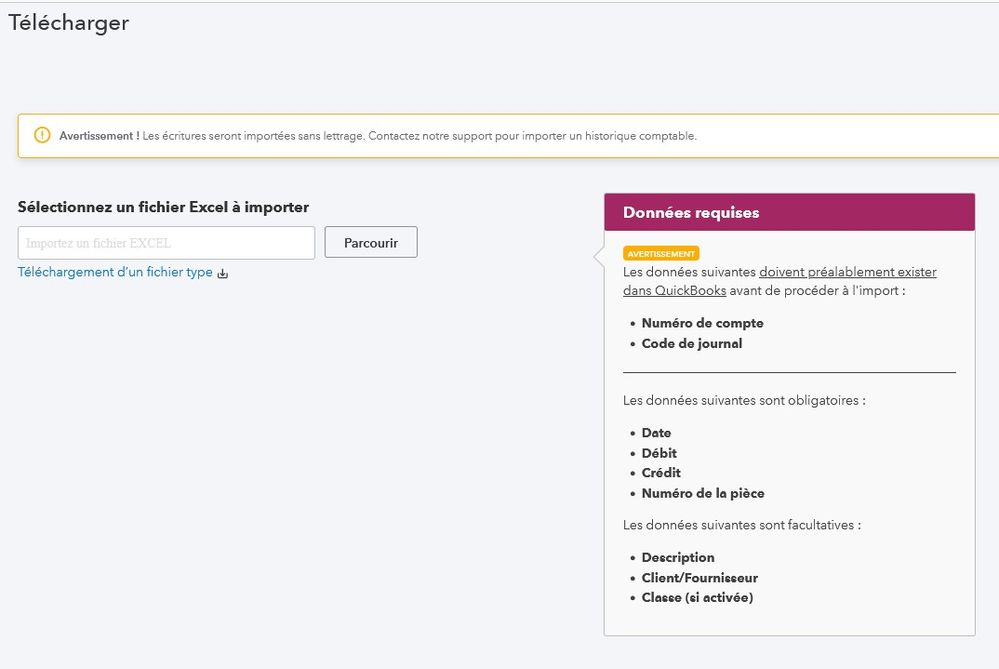Click the 'Description' optional field item

coord(678,557)
